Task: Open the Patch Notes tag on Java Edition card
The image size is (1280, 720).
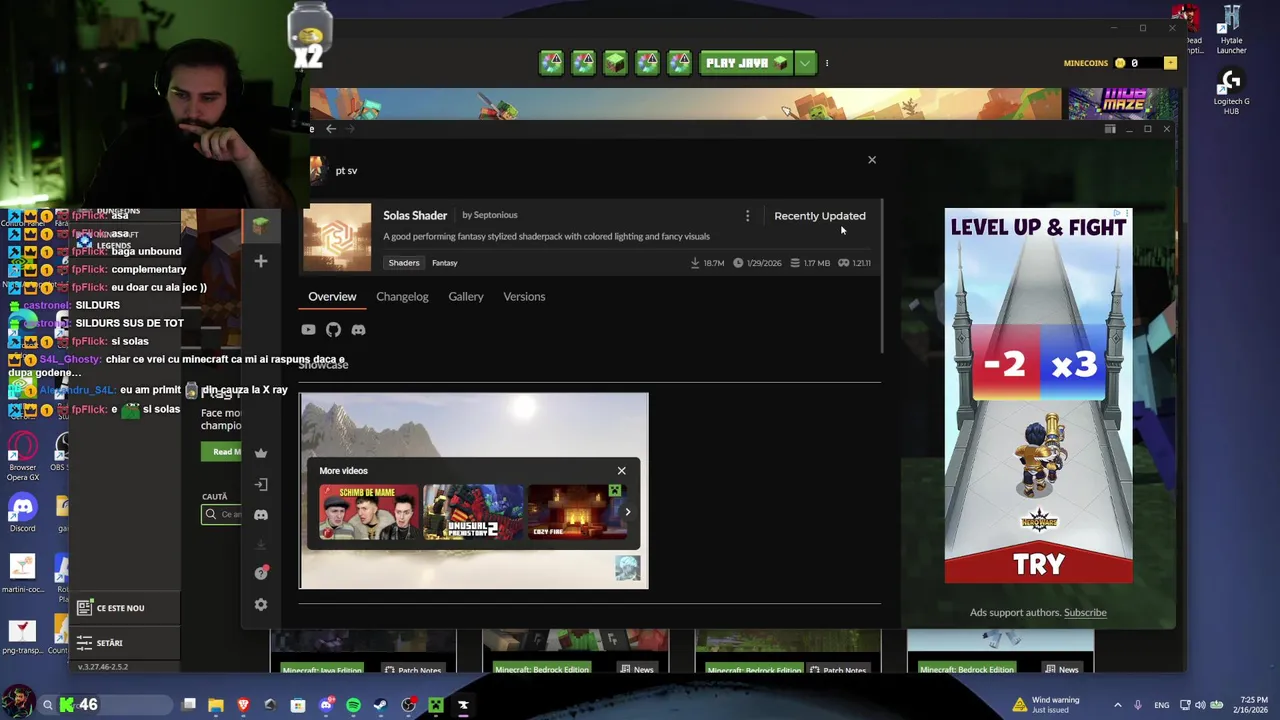Action: pyautogui.click(x=413, y=670)
